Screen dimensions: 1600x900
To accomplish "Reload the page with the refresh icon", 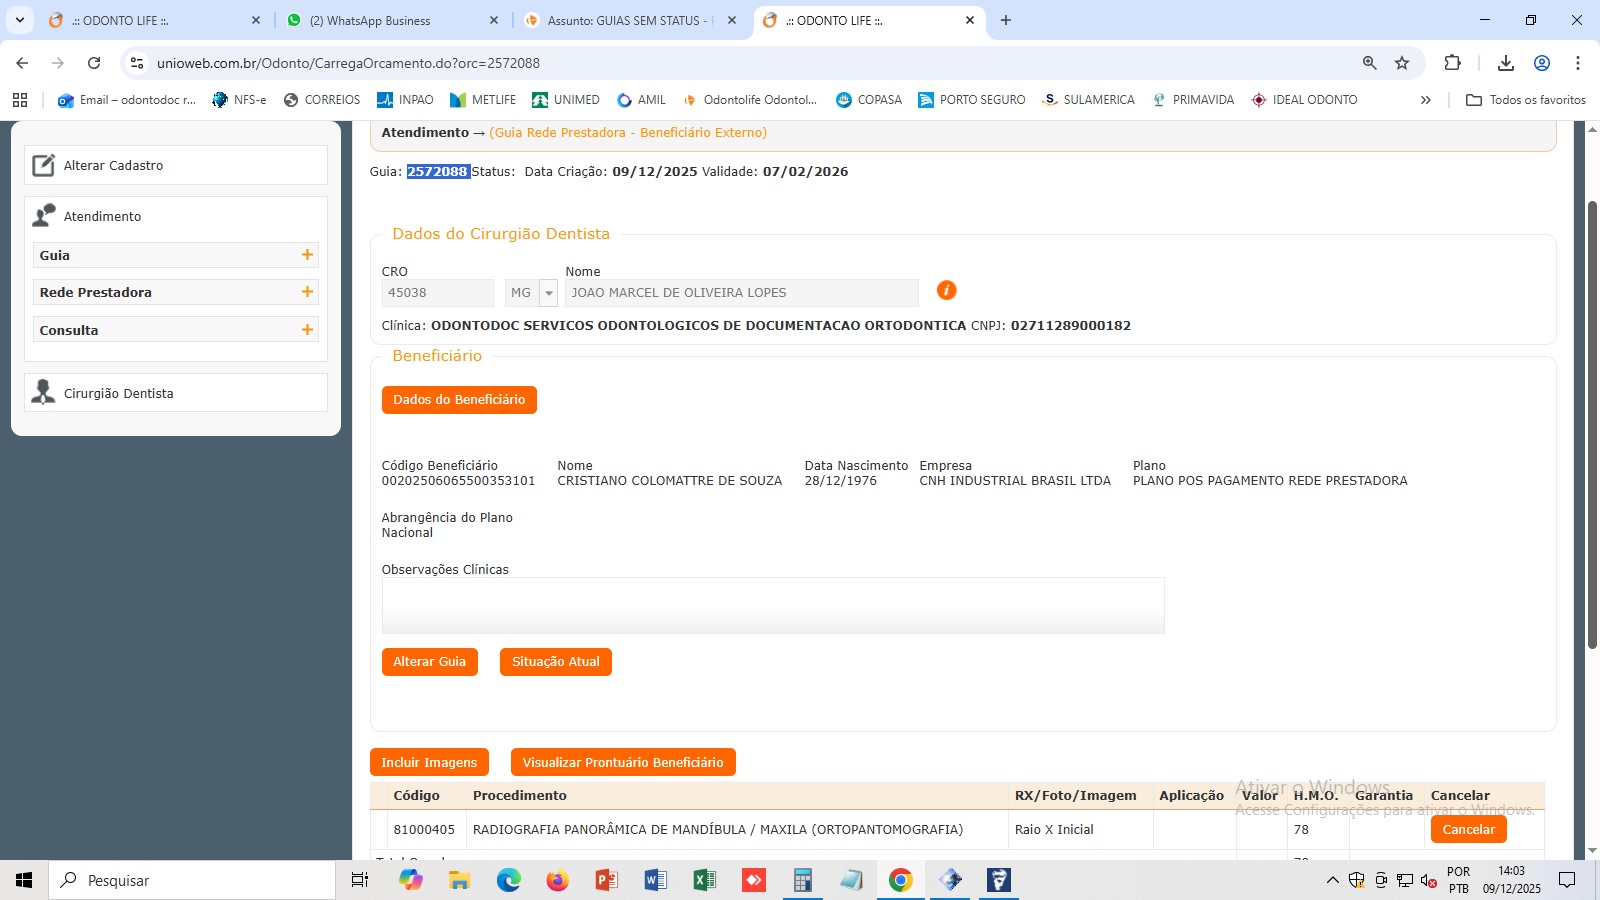I will (x=94, y=63).
